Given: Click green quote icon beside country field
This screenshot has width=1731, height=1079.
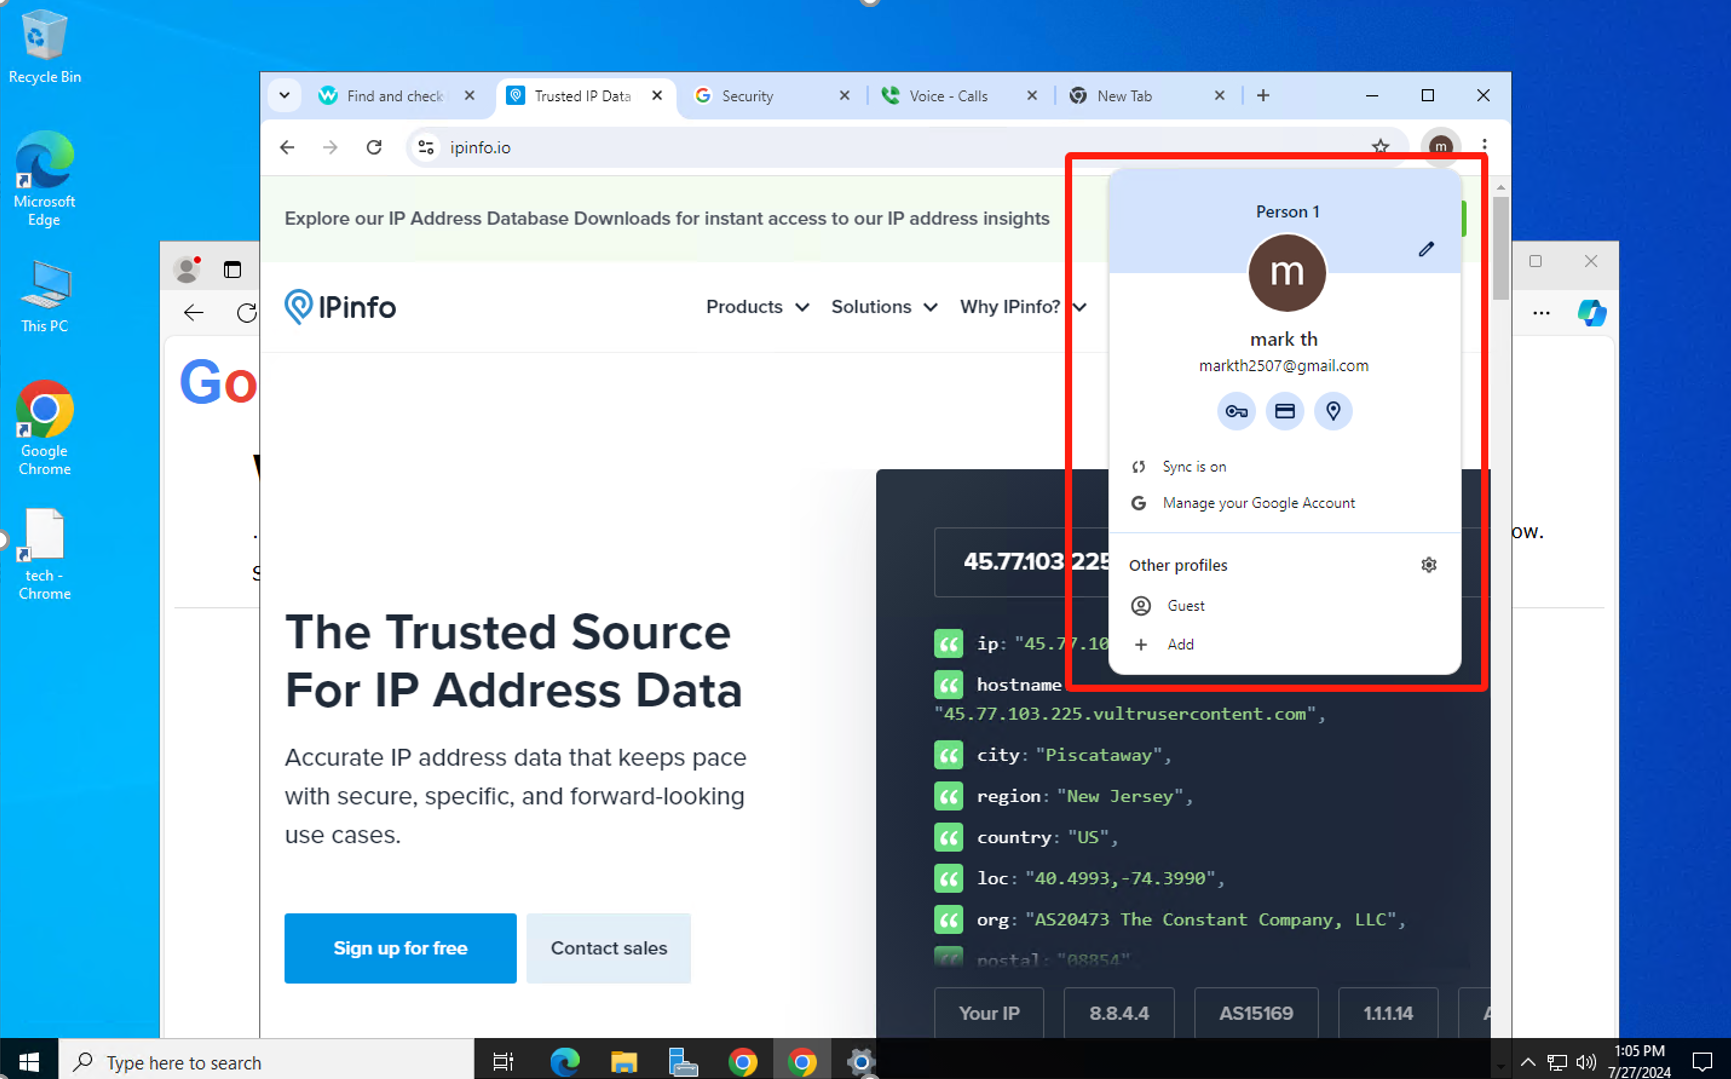Looking at the screenshot, I should [x=948, y=837].
